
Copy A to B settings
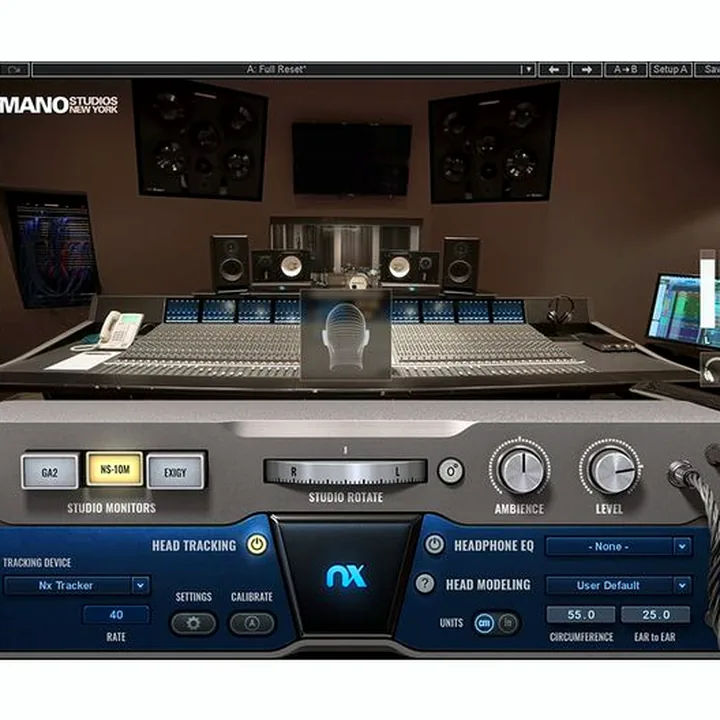tap(625, 70)
